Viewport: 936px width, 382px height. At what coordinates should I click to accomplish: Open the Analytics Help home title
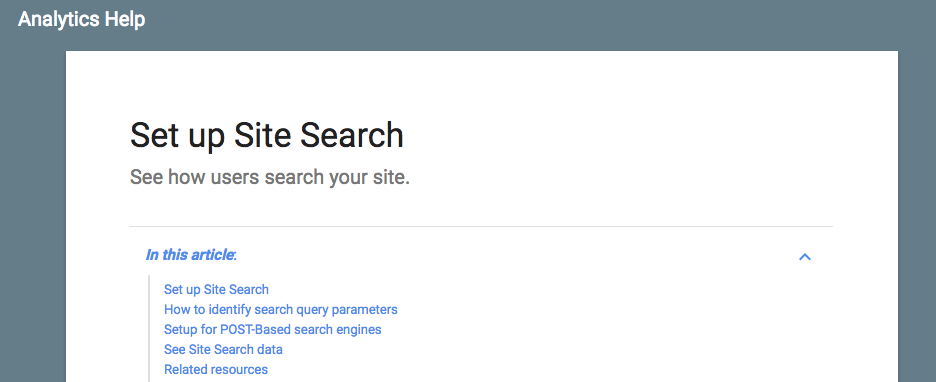[82, 19]
